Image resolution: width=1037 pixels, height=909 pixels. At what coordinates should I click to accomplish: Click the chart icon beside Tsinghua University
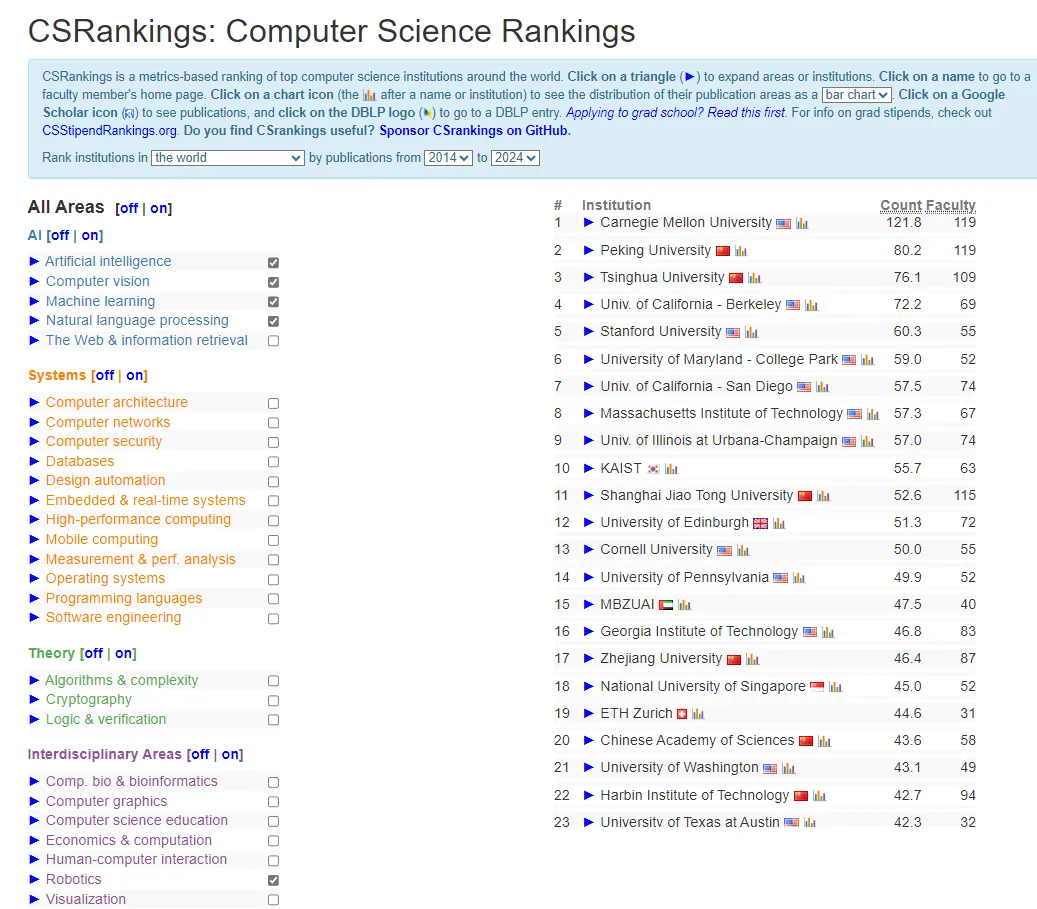[754, 278]
